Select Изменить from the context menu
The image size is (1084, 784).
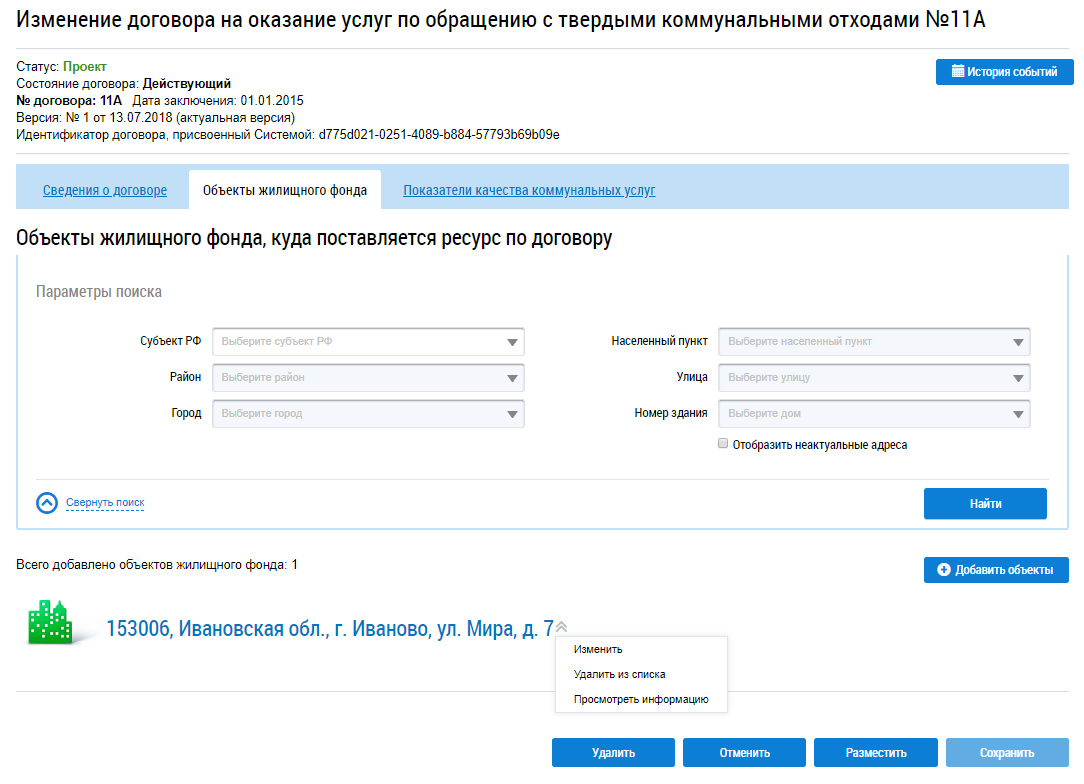click(598, 649)
